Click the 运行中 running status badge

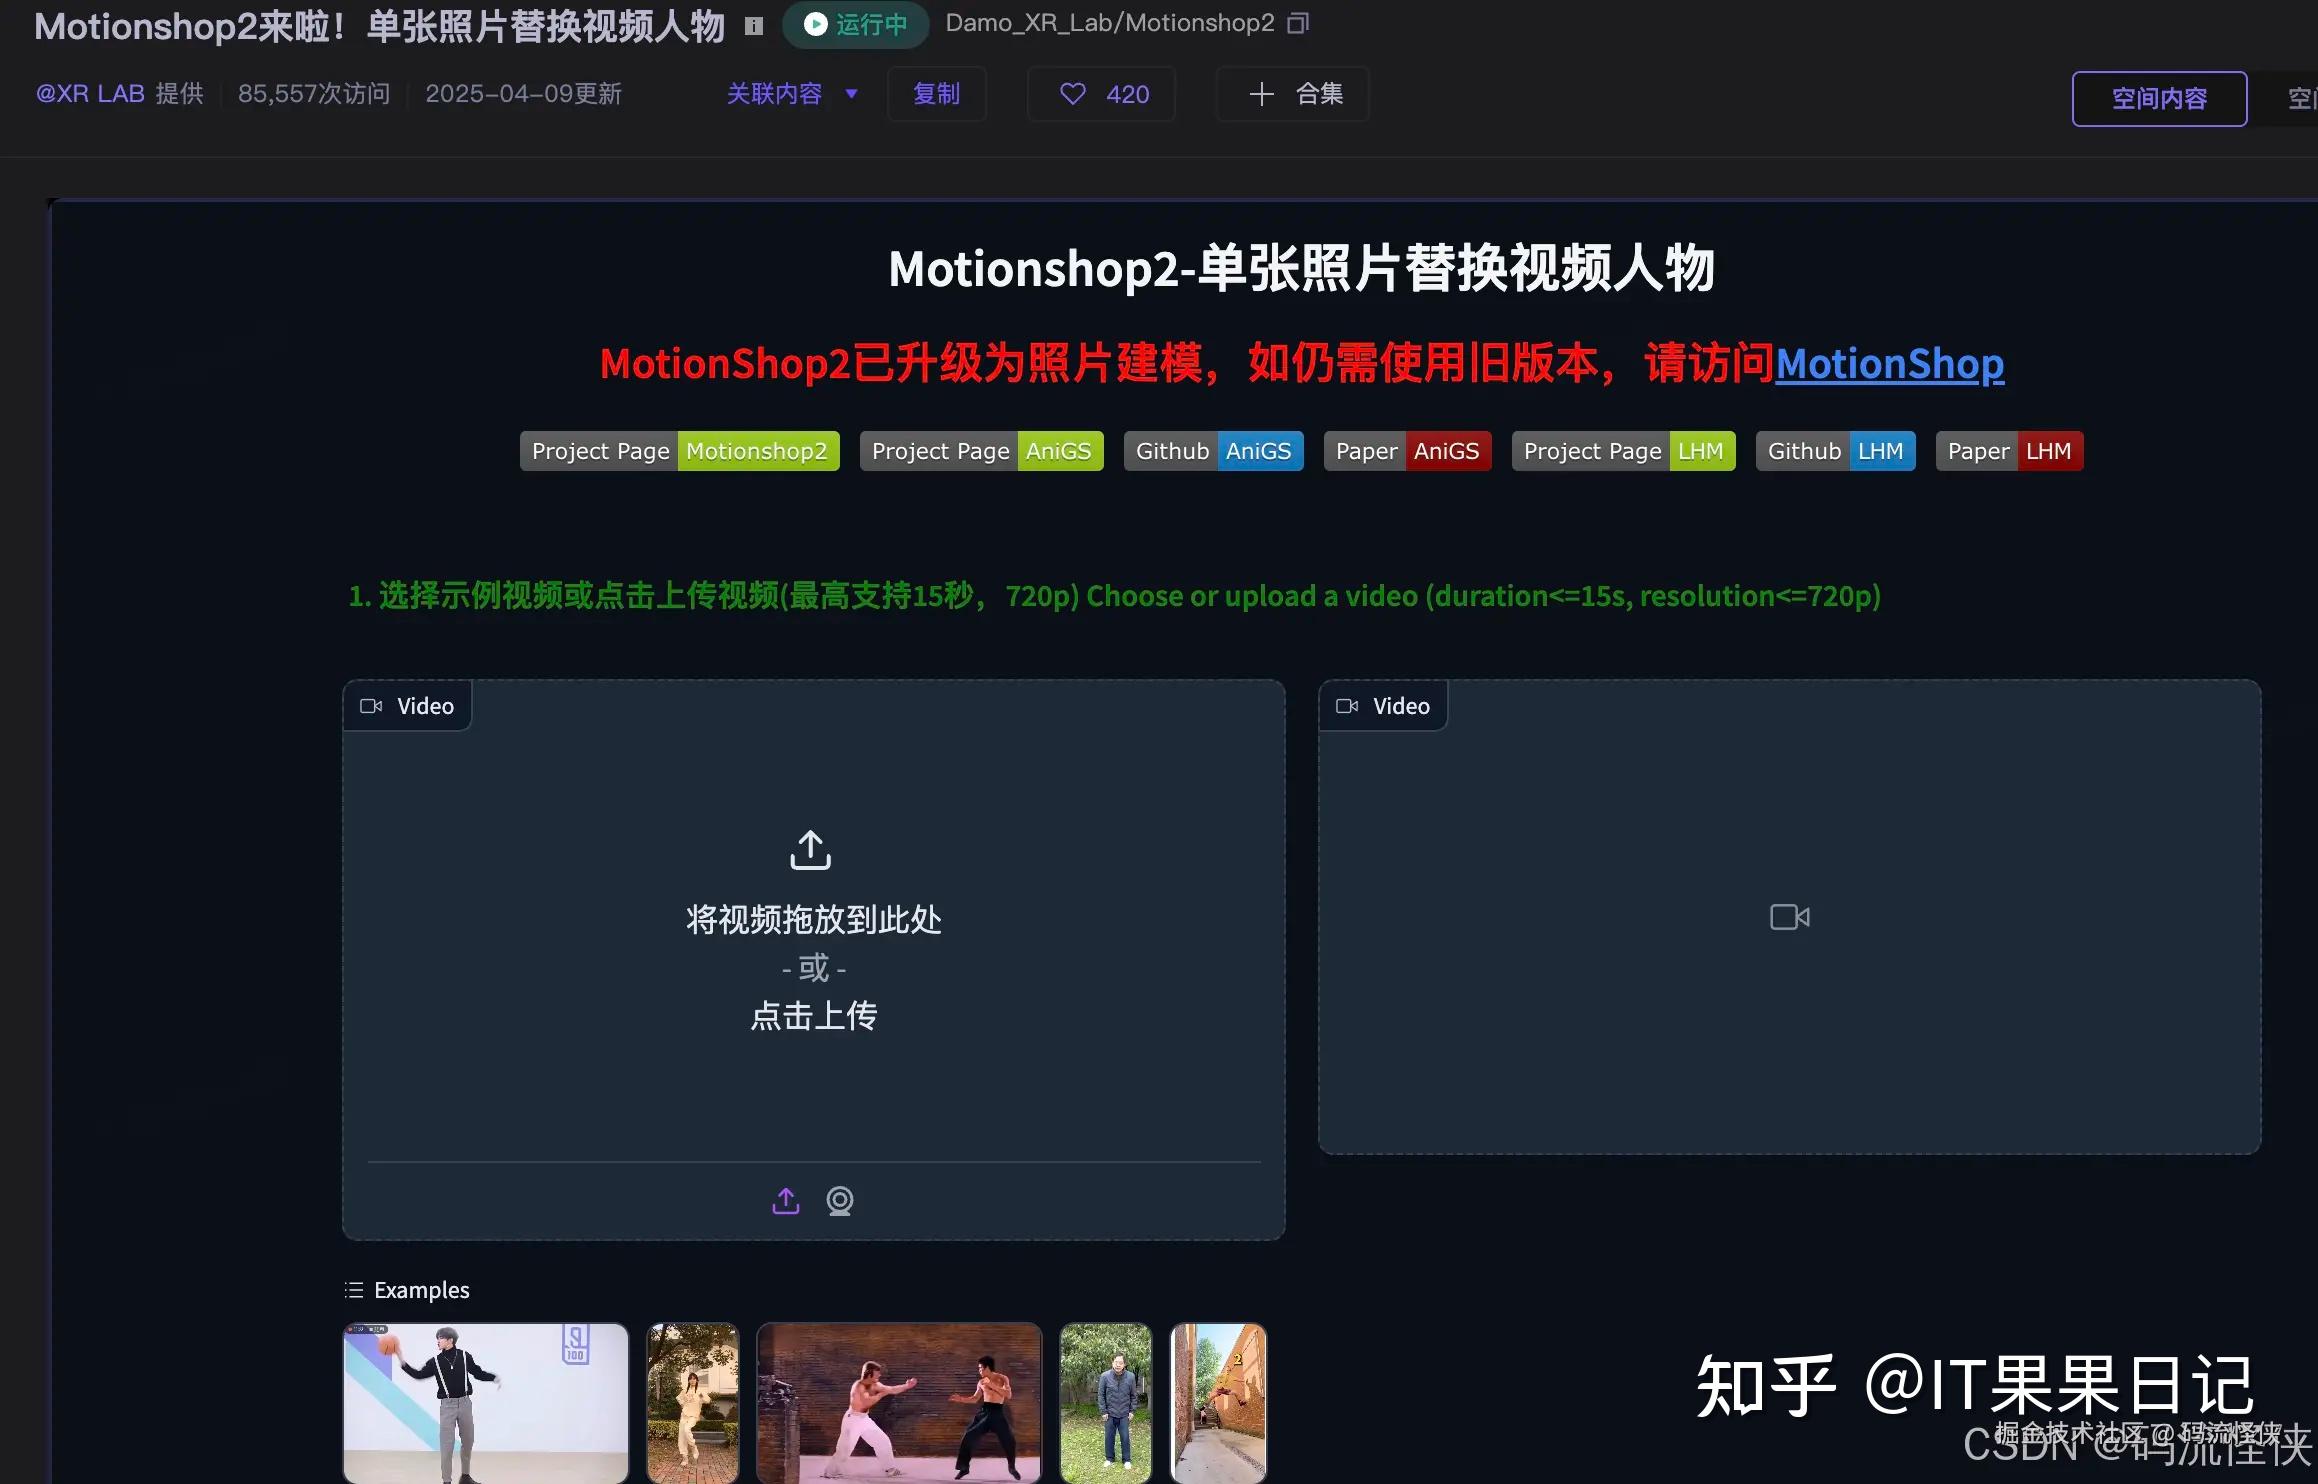(856, 24)
